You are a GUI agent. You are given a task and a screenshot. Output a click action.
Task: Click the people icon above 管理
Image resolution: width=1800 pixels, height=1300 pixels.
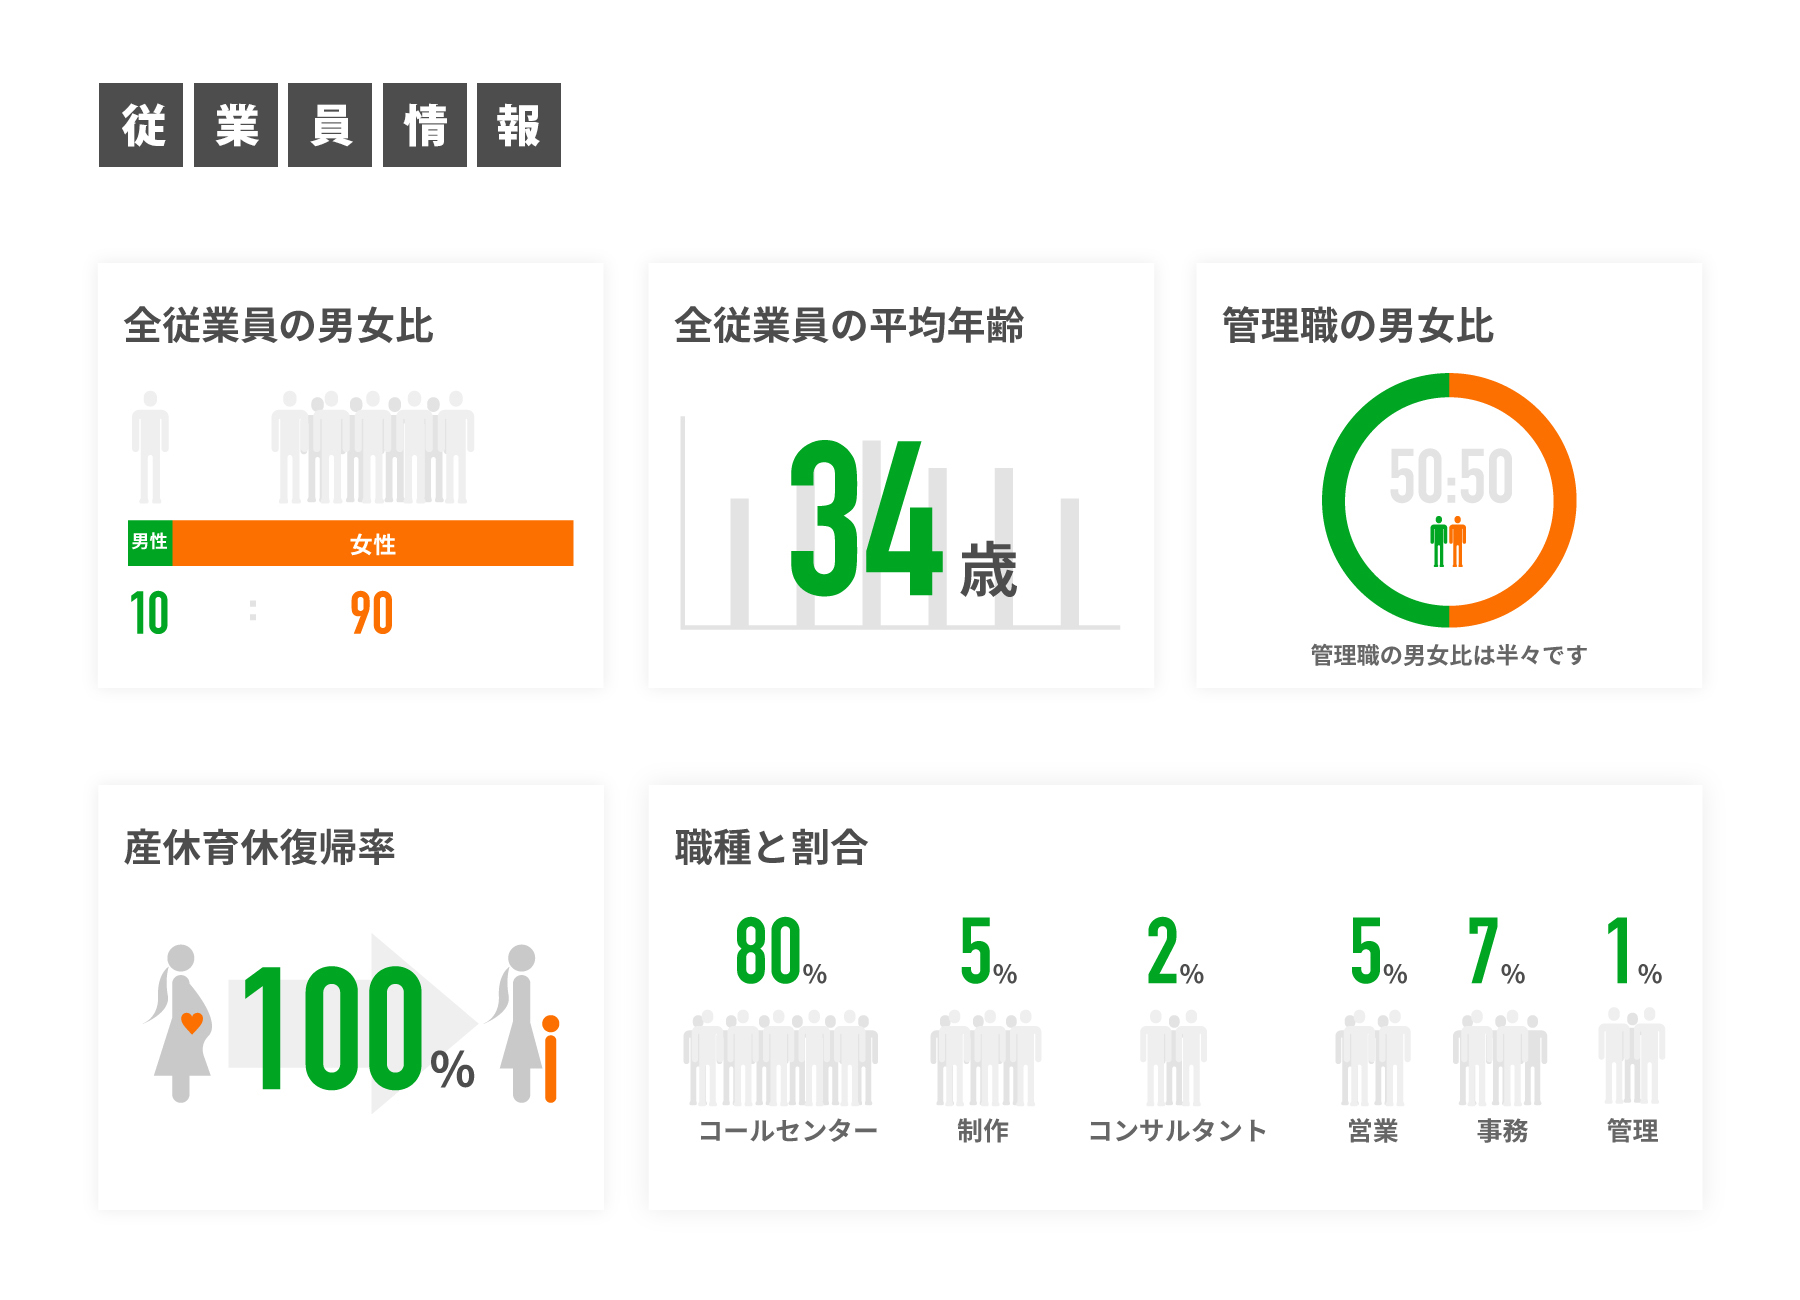click(x=1632, y=1056)
